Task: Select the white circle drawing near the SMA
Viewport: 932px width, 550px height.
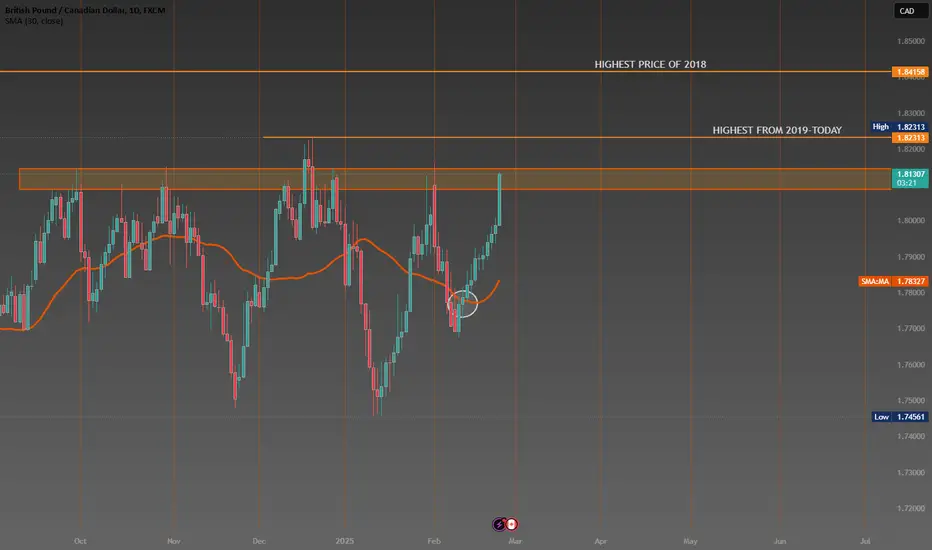Action: pyautogui.click(x=462, y=303)
